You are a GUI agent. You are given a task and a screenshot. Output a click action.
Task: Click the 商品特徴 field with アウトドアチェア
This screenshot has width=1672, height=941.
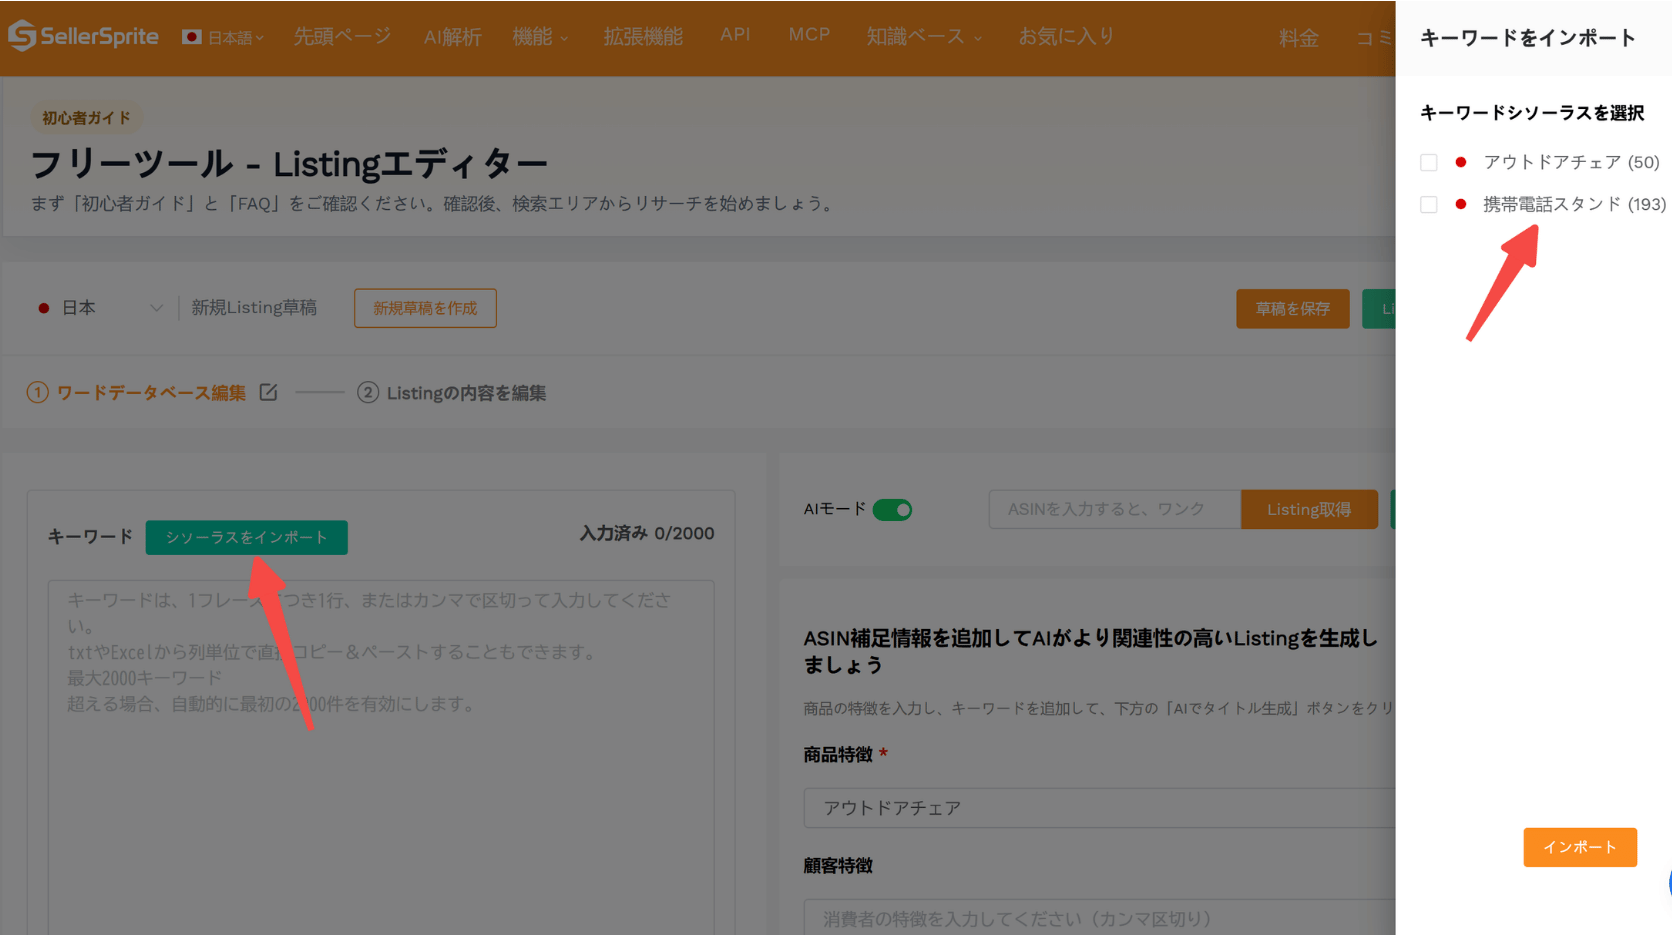click(1099, 808)
